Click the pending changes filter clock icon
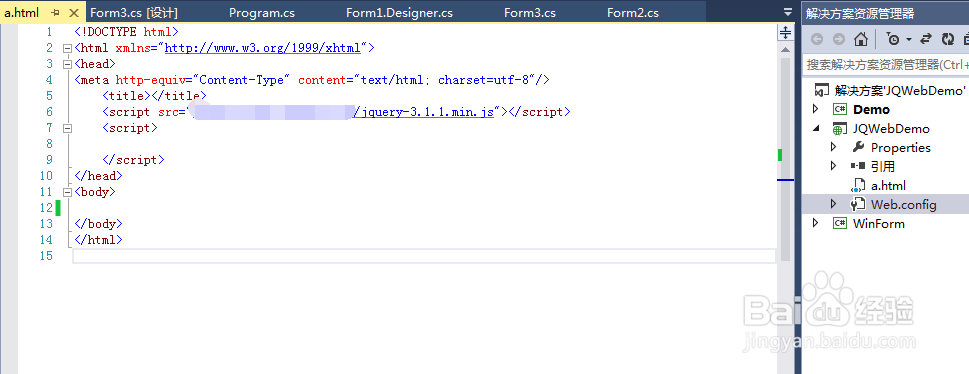Viewport: 969px width, 374px height. tap(894, 40)
